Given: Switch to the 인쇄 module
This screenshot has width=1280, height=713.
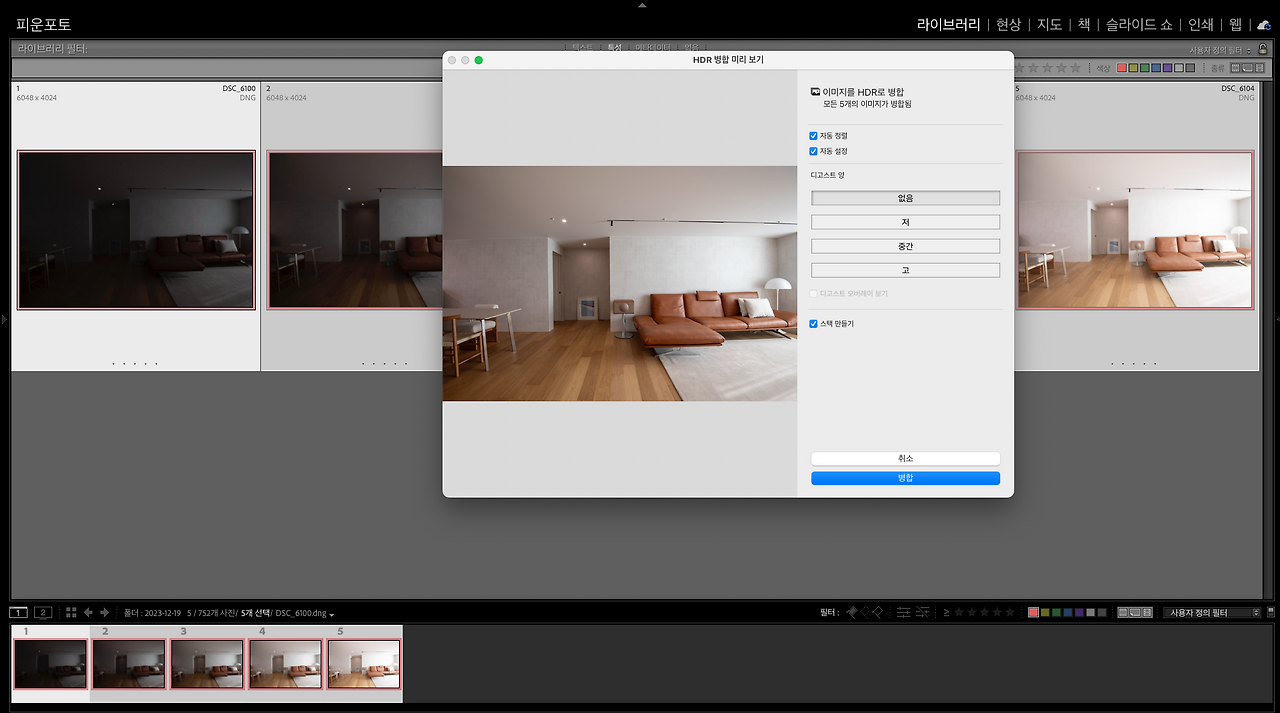Looking at the screenshot, I should (x=1200, y=24).
